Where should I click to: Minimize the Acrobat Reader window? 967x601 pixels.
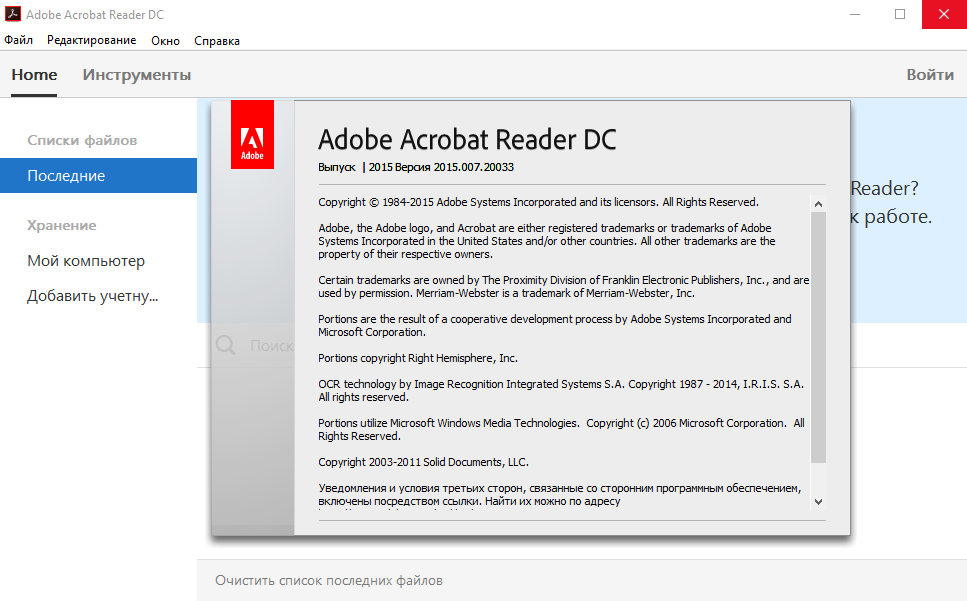coord(855,14)
